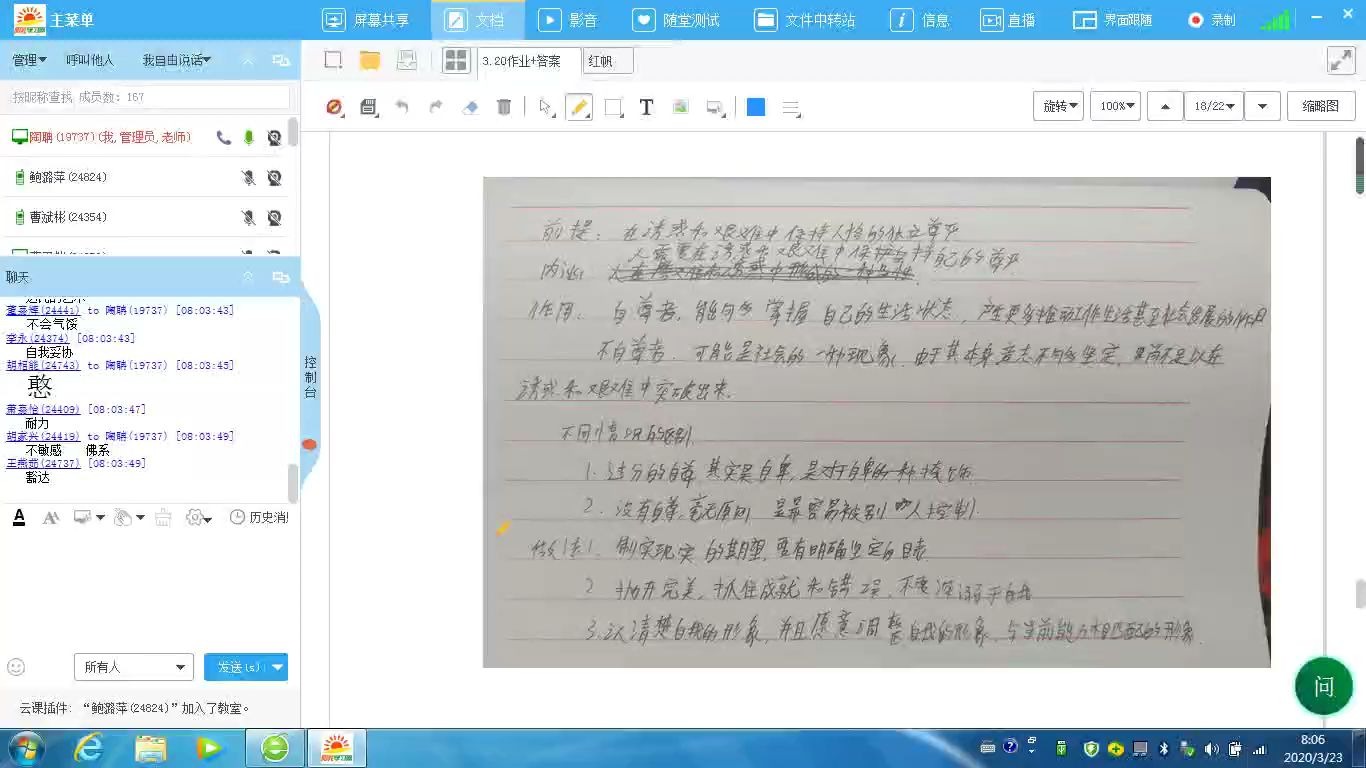Select the 3.20作业+答案 document tab
1366x768 pixels.
(527, 61)
